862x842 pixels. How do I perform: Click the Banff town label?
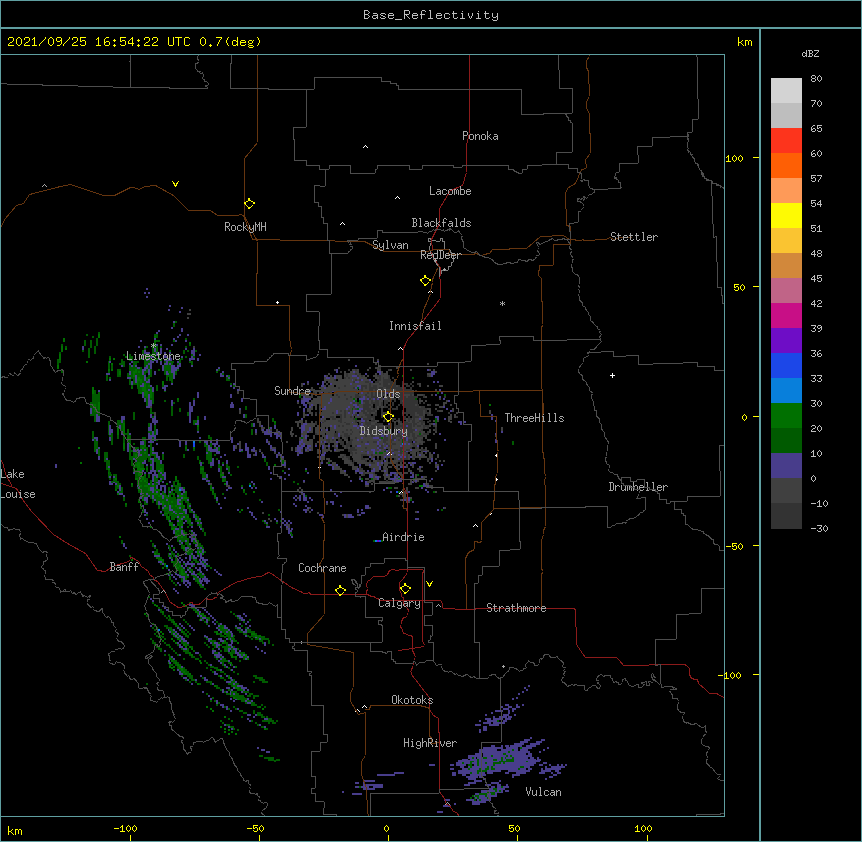124,567
